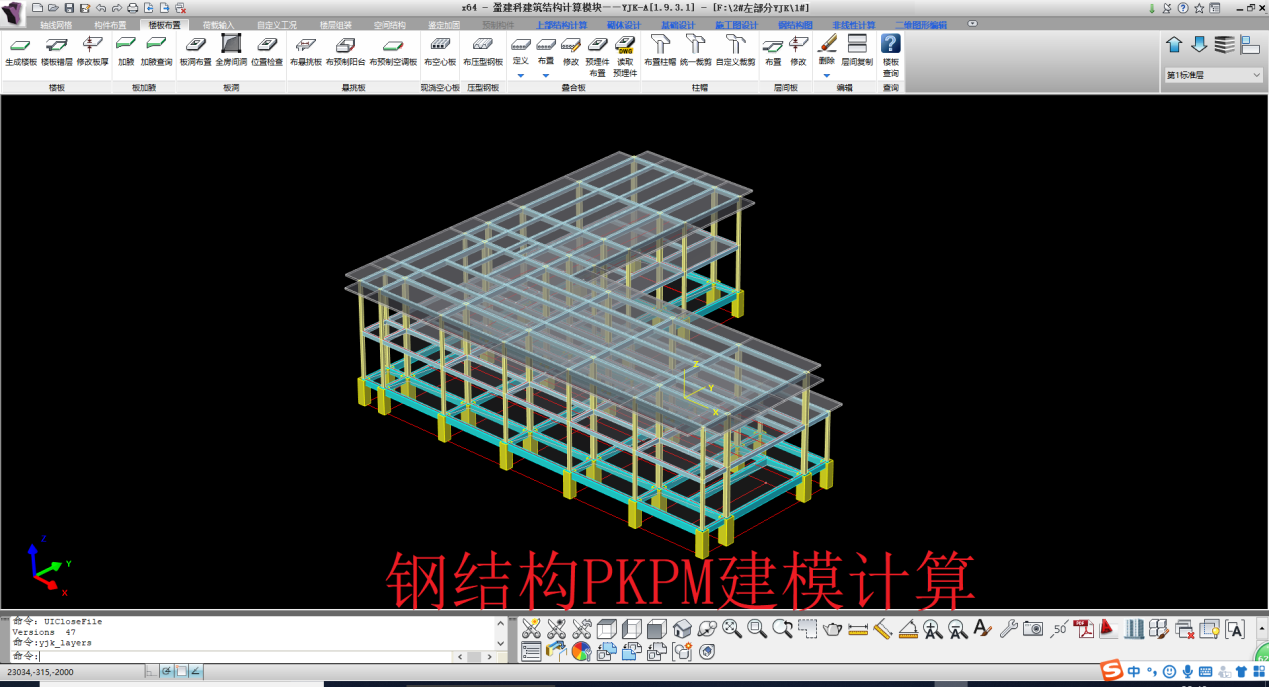Select the 布预制阳台 precast balcony tool
Screen dimensions: 1269x687
pyautogui.click(x=345, y=51)
